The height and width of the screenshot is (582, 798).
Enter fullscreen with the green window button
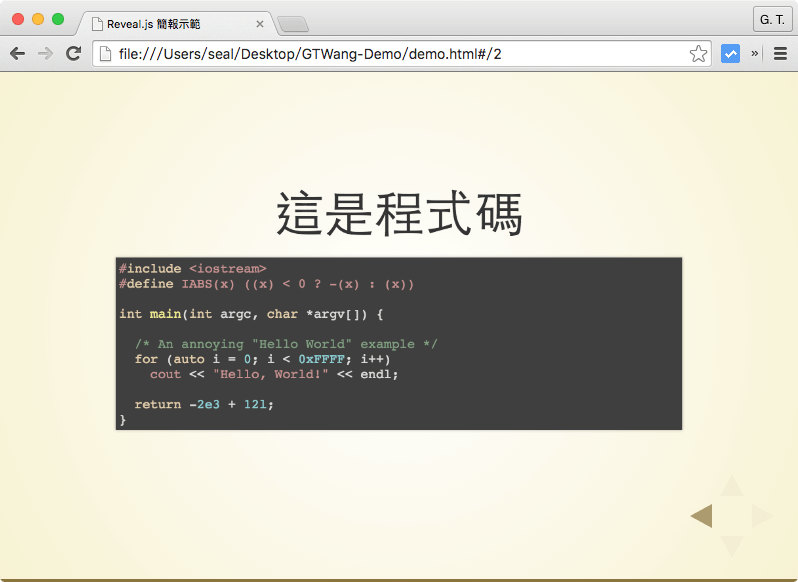pos(58,19)
